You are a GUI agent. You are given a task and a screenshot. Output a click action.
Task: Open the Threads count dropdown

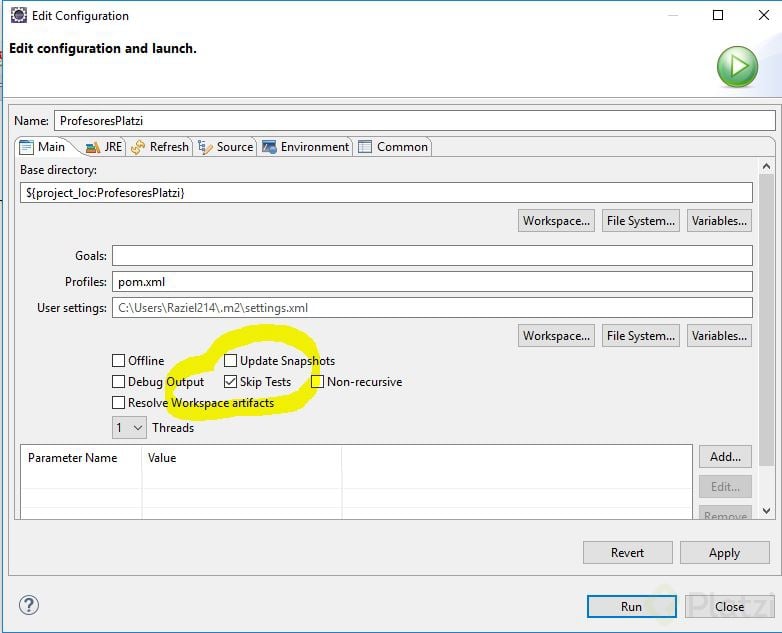click(x=129, y=427)
